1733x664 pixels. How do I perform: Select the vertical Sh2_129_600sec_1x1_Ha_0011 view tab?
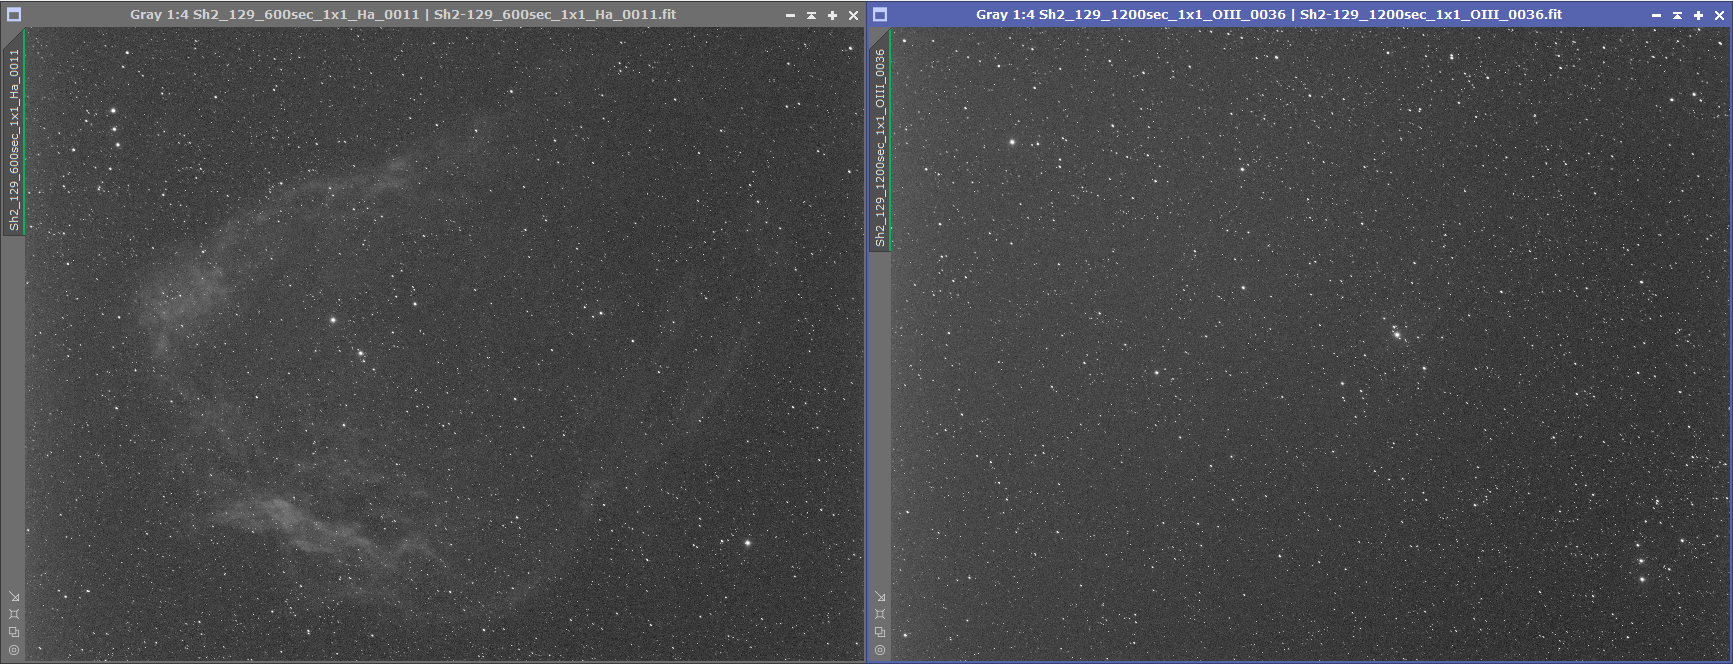(x=14, y=132)
